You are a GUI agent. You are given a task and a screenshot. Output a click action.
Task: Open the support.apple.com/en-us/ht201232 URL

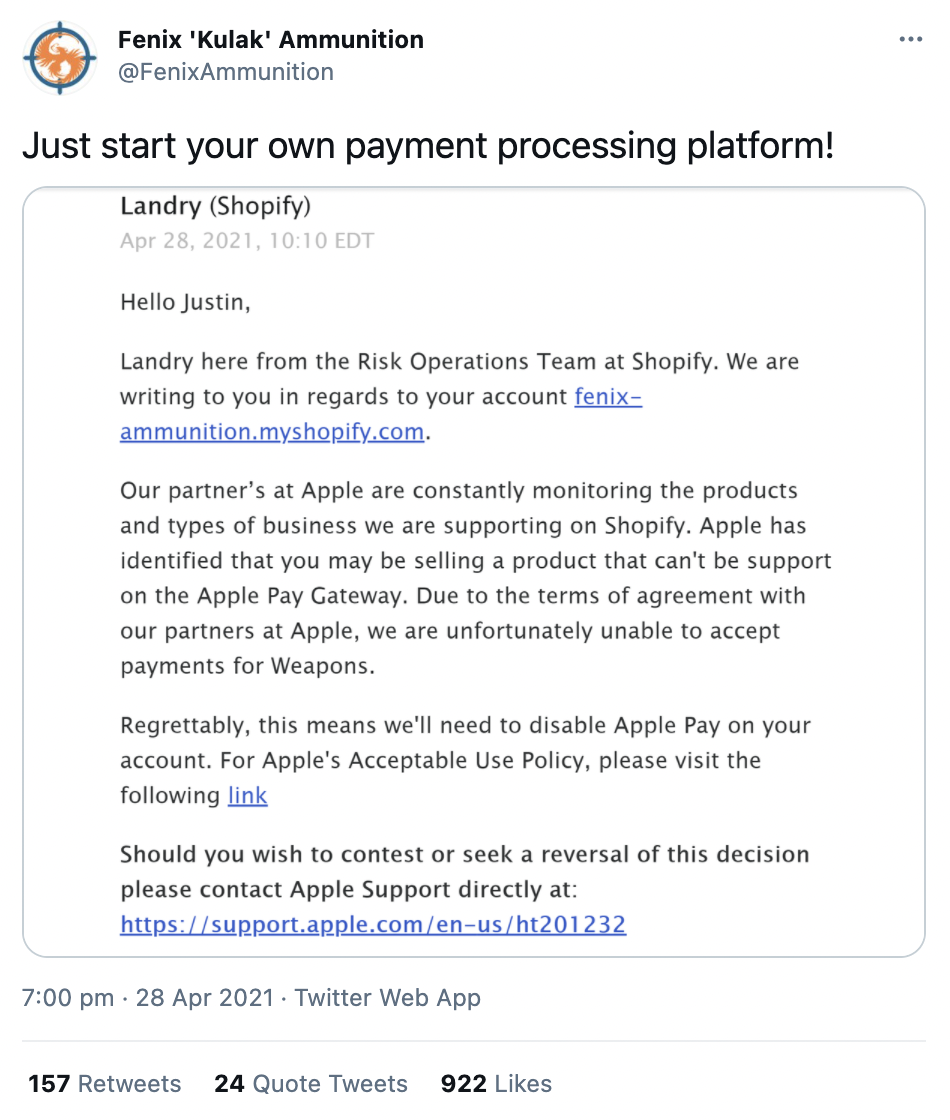pyautogui.click(x=373, y=924)
